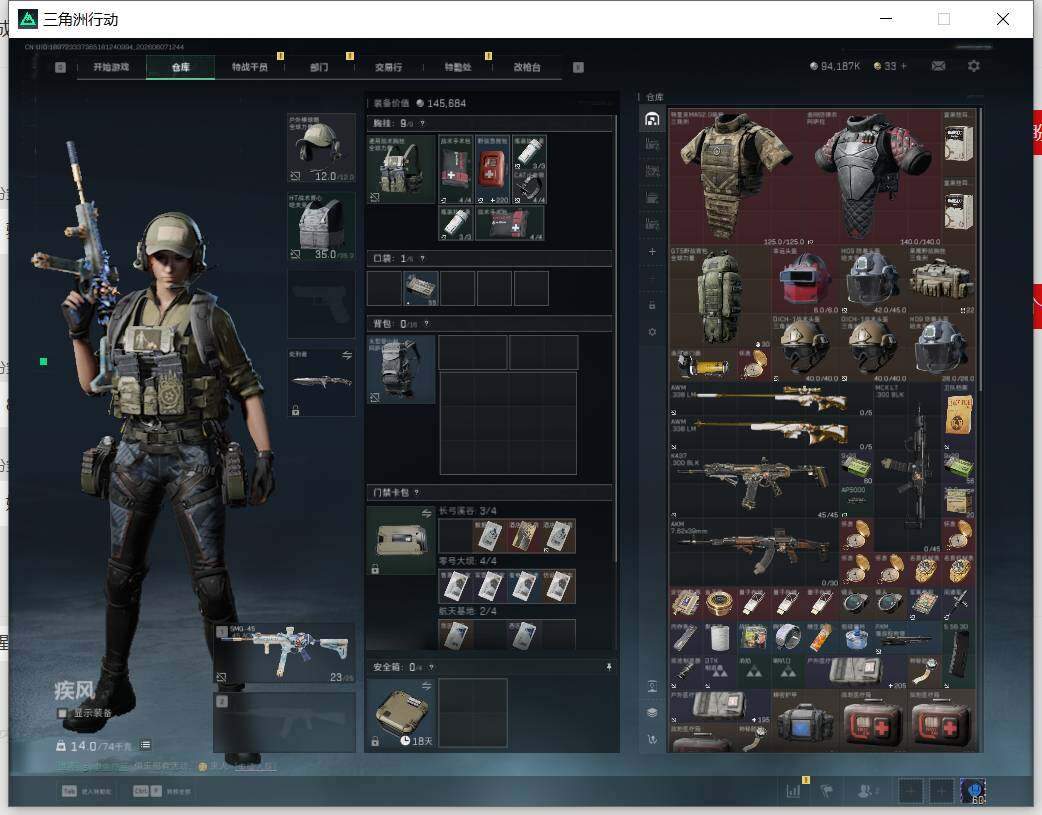Select the ammo item in the pocket slot
The width and height of the screenshot is (1042, 815).
pyautogui.click(x=421, y=288)
